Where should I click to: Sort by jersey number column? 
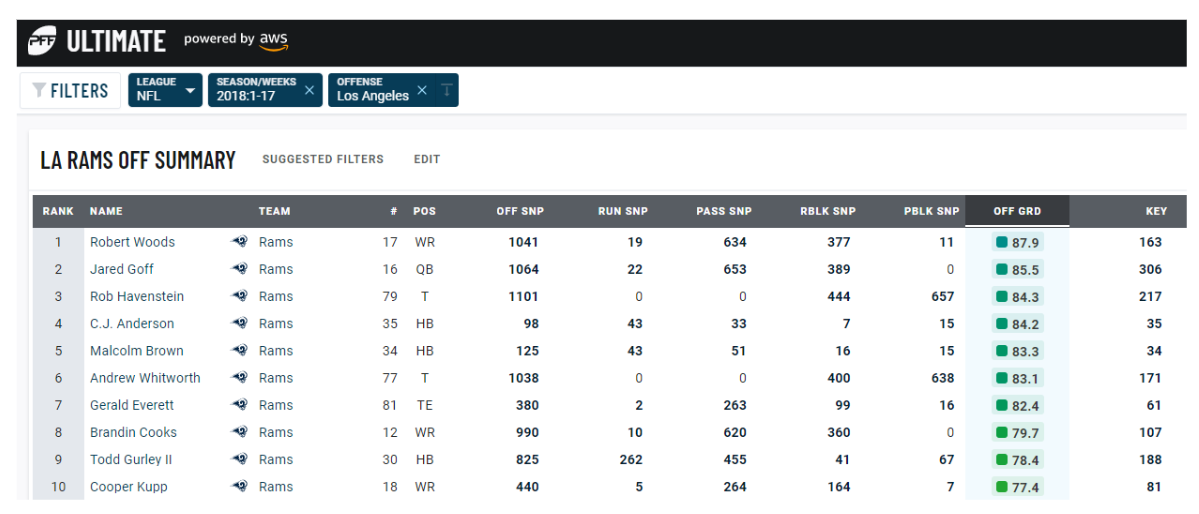pos(394,211)
